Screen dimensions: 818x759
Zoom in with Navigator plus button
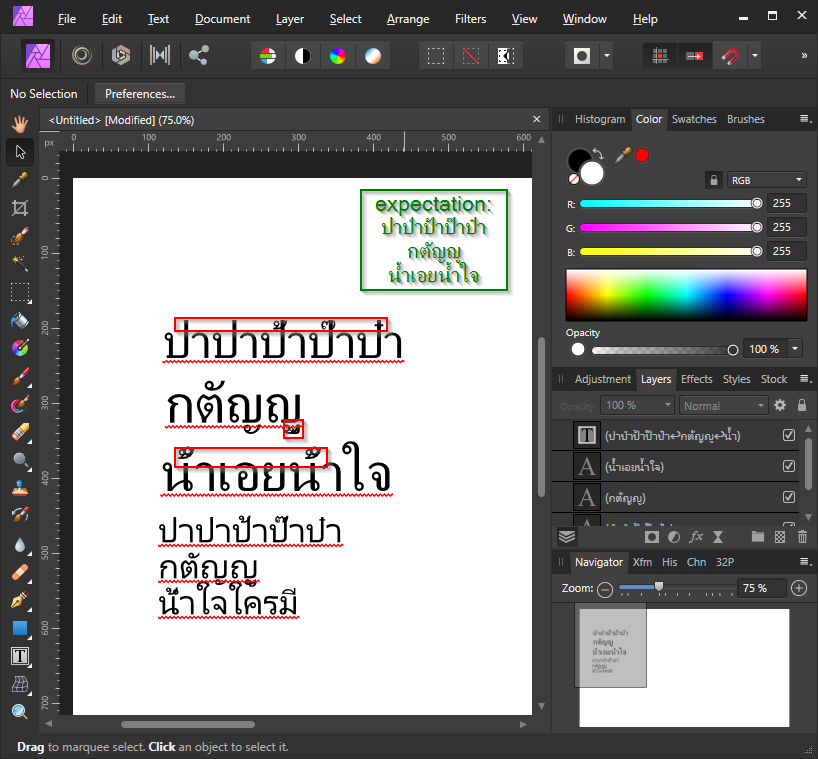coord(799,588)
